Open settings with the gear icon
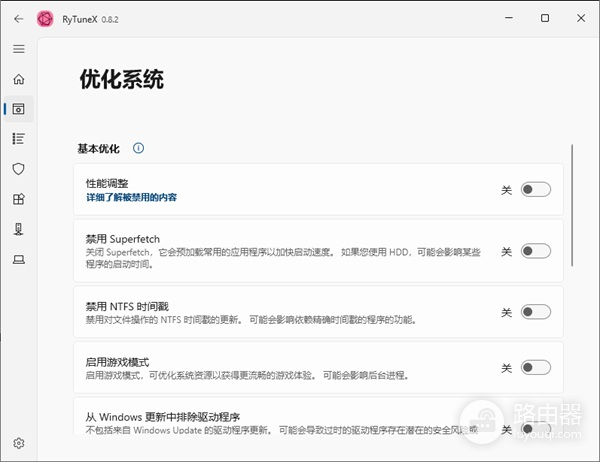This screenshot has height=462, width=600. [19, 443]
